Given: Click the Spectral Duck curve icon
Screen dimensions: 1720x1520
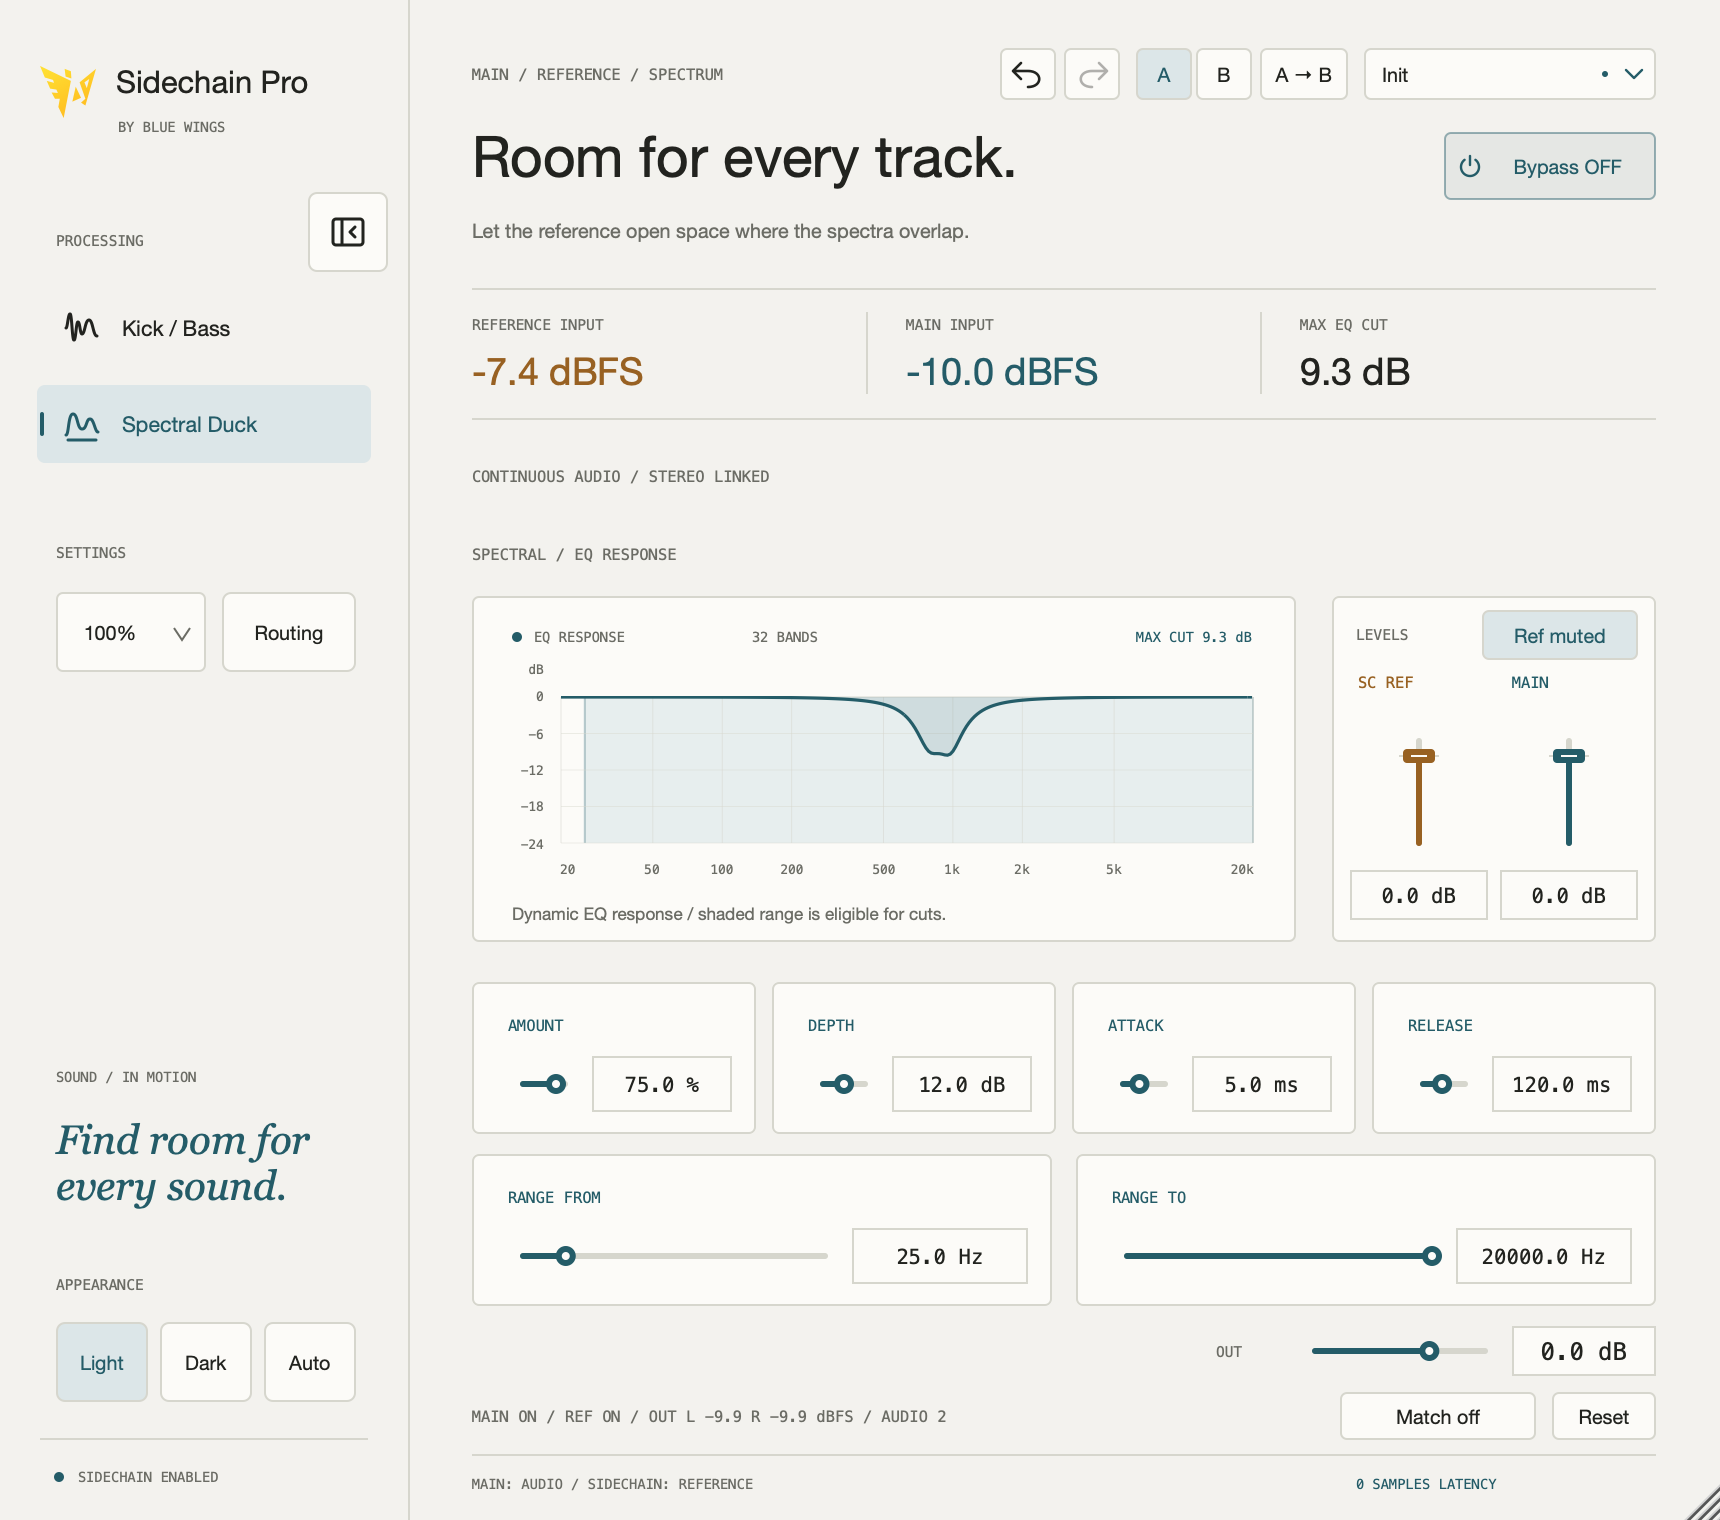Looking at the screenshot, I should 81,425.
